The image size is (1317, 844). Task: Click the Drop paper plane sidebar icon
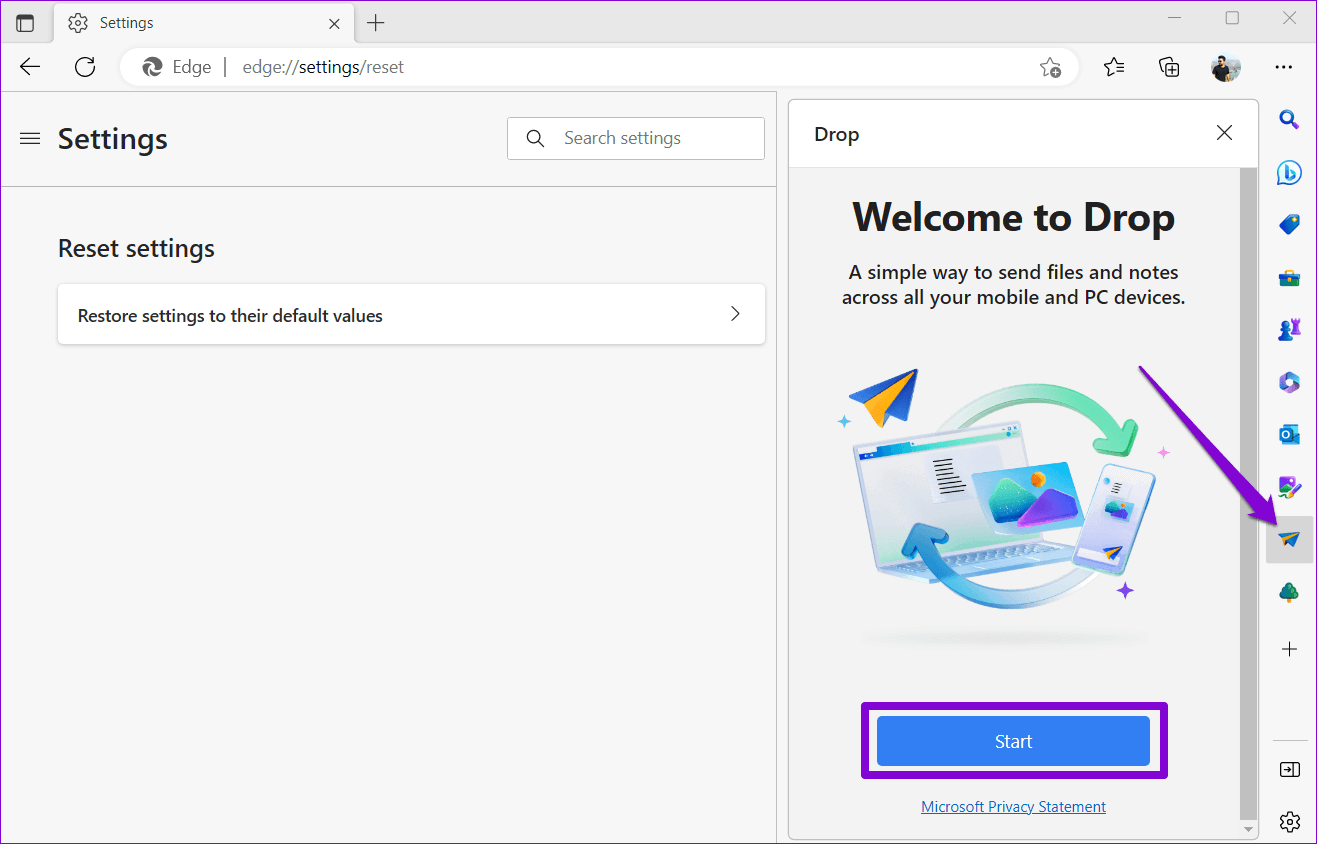[1289, 540]
